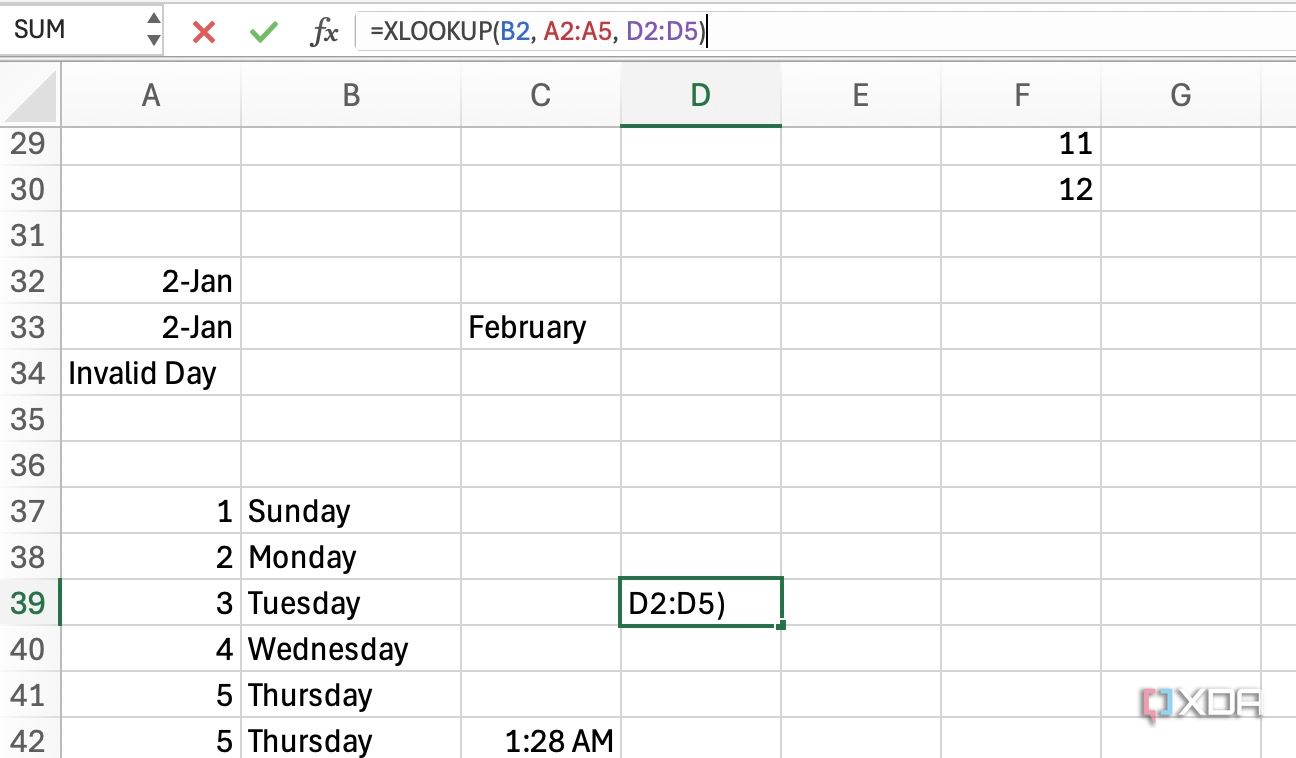Select row 33 header
The width and height of the screenshot is (1296, 758).
[30, 327]
